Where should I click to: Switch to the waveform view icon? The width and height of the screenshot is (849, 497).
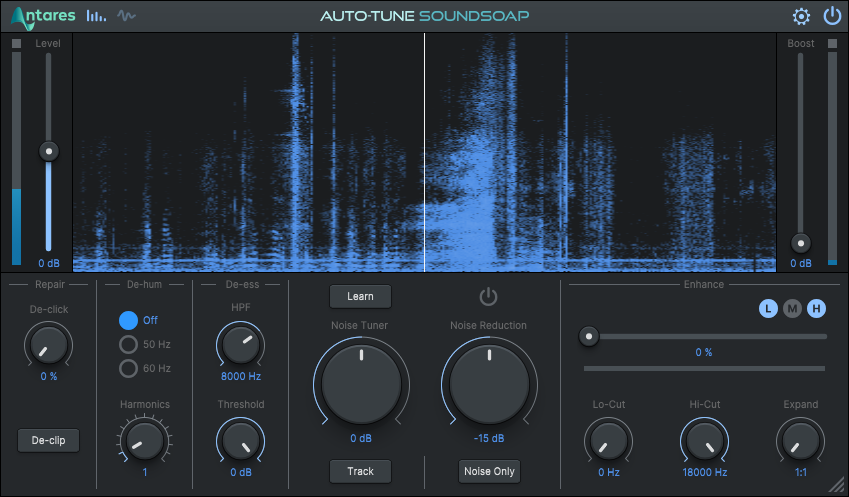pyautogui.click(x=127, y=16)
